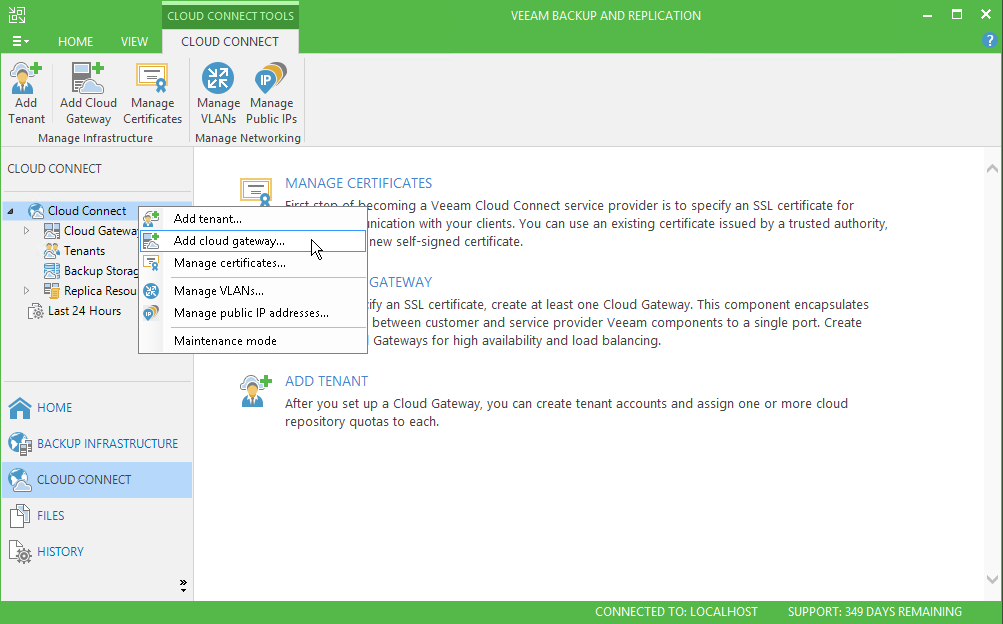Minimize the Veeam window
The height and width of the screenshot is (624, 1003).
[x=928, y=15]
